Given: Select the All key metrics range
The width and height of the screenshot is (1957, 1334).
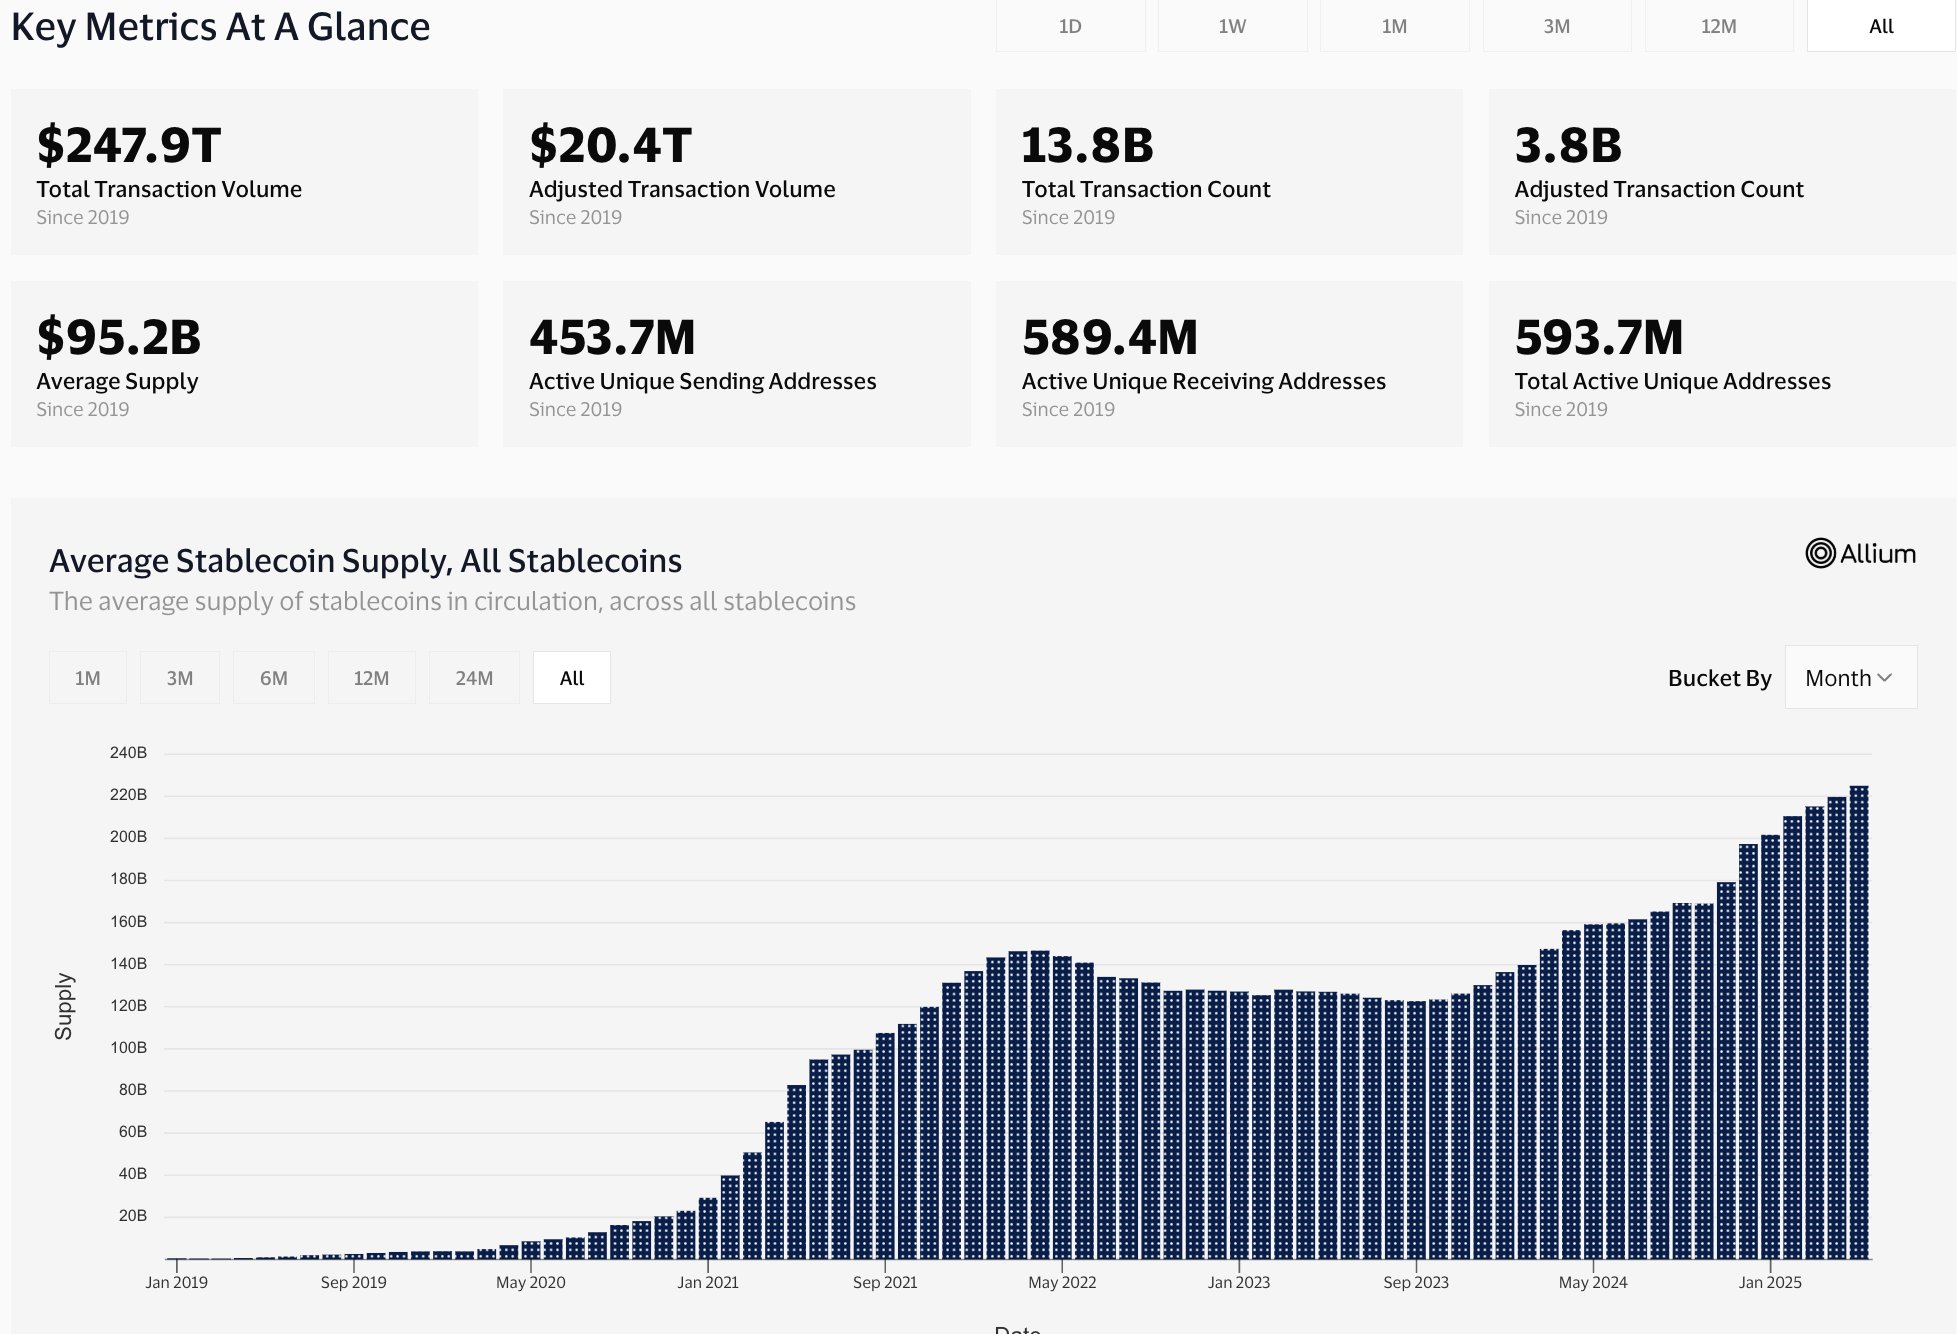Looking at the screenshot, I should click(1880, 26).
